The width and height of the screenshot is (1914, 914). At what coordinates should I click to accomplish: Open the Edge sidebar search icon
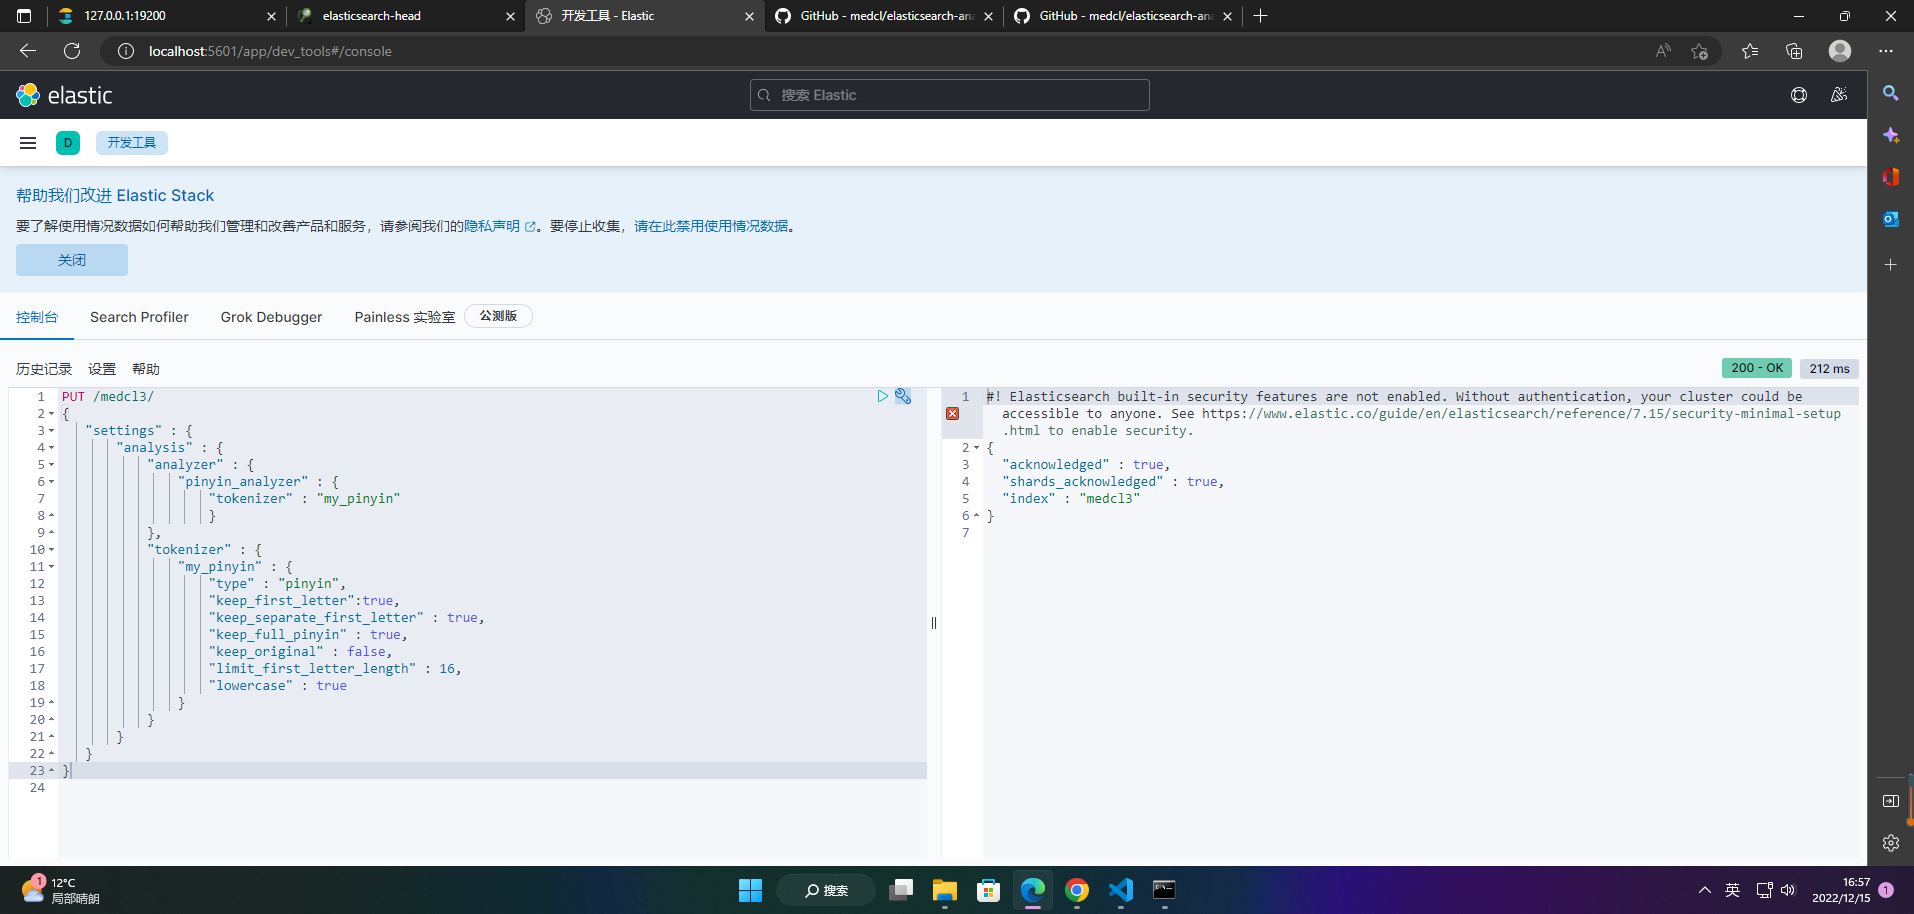point(1890,93)
